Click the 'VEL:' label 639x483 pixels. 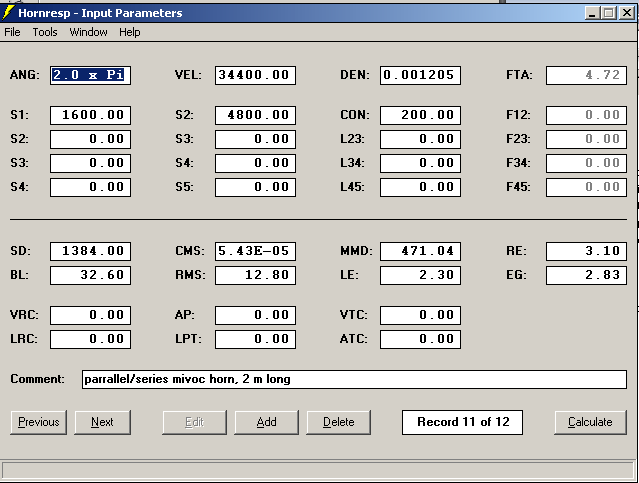tap(188, 75)
